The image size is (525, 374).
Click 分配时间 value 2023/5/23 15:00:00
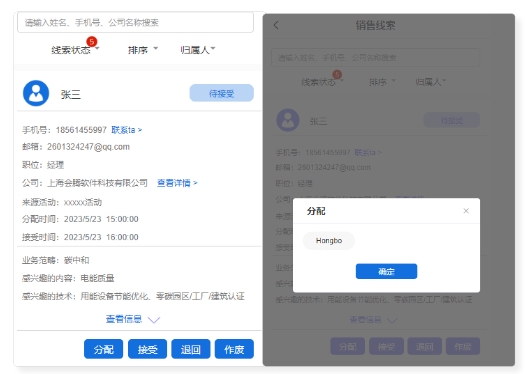click(101, 219)
